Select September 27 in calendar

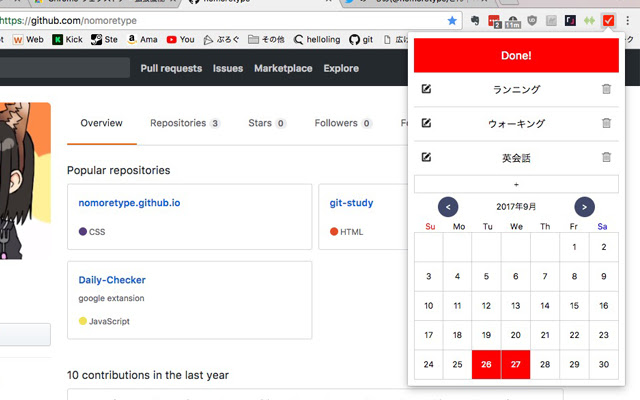(x=516, y=364)
